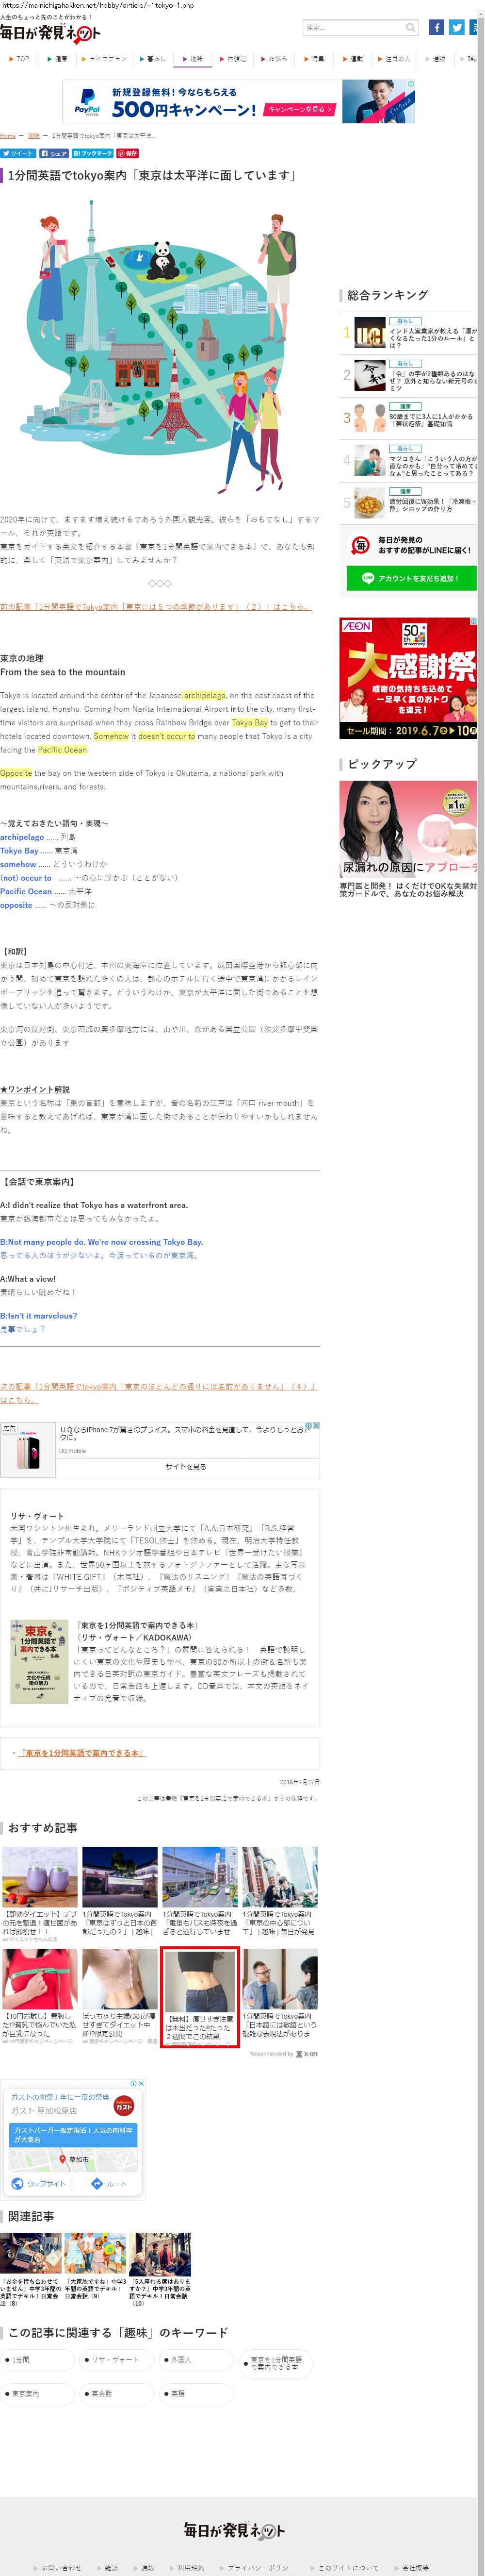
Task: Click the red Pinterest 保存 button
Action: point(128,153)
